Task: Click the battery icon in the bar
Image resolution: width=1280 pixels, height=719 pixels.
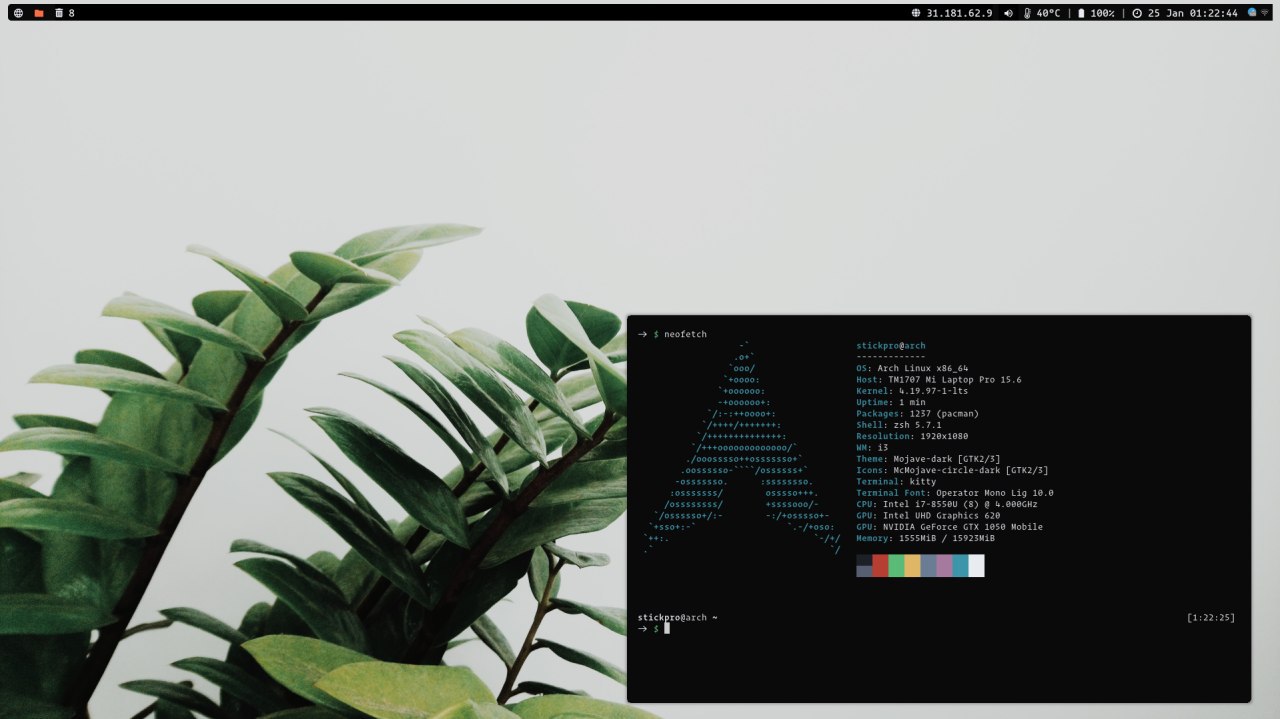Action: (x=1081, y=13)
